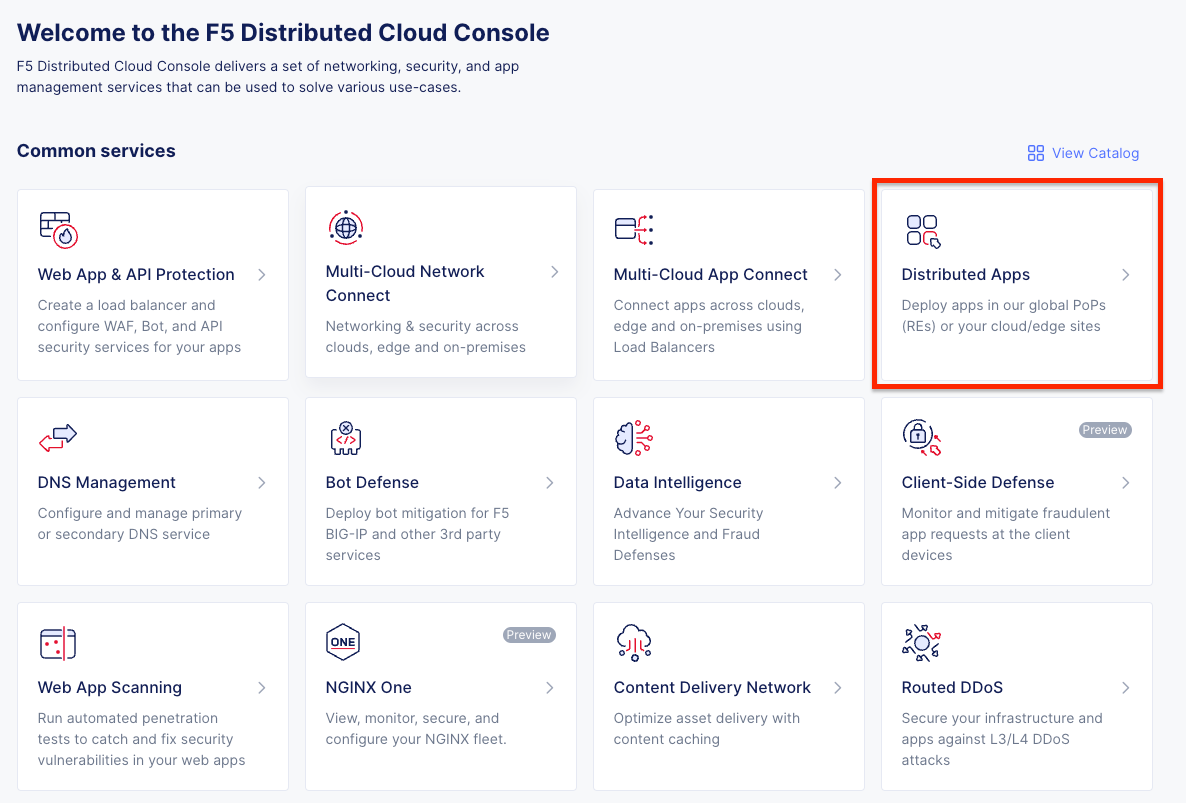1186x803 pixels.
Task: Click the Multi-Cloud App Connect icon
Action: 633,227
